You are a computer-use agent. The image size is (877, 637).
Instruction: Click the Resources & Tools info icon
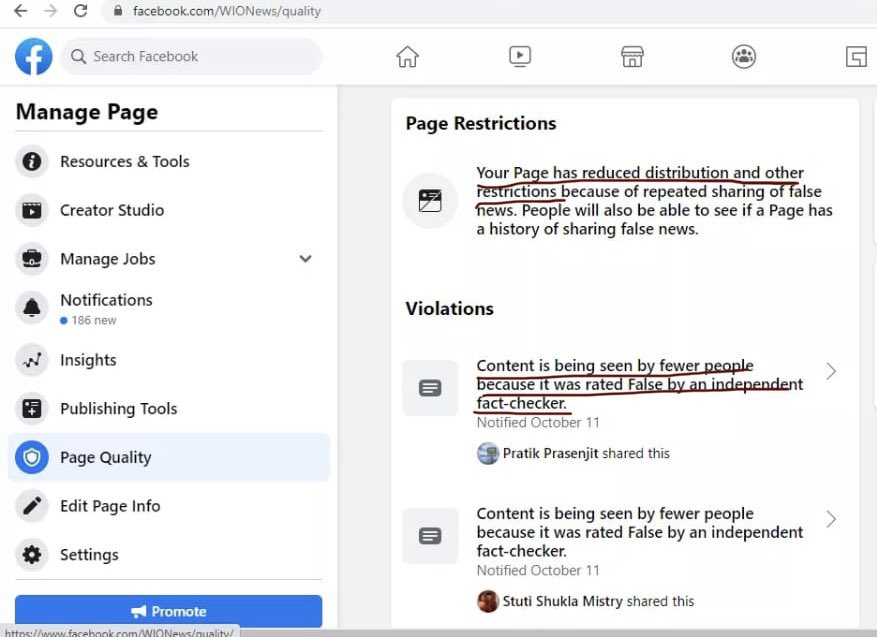[32, 162]
